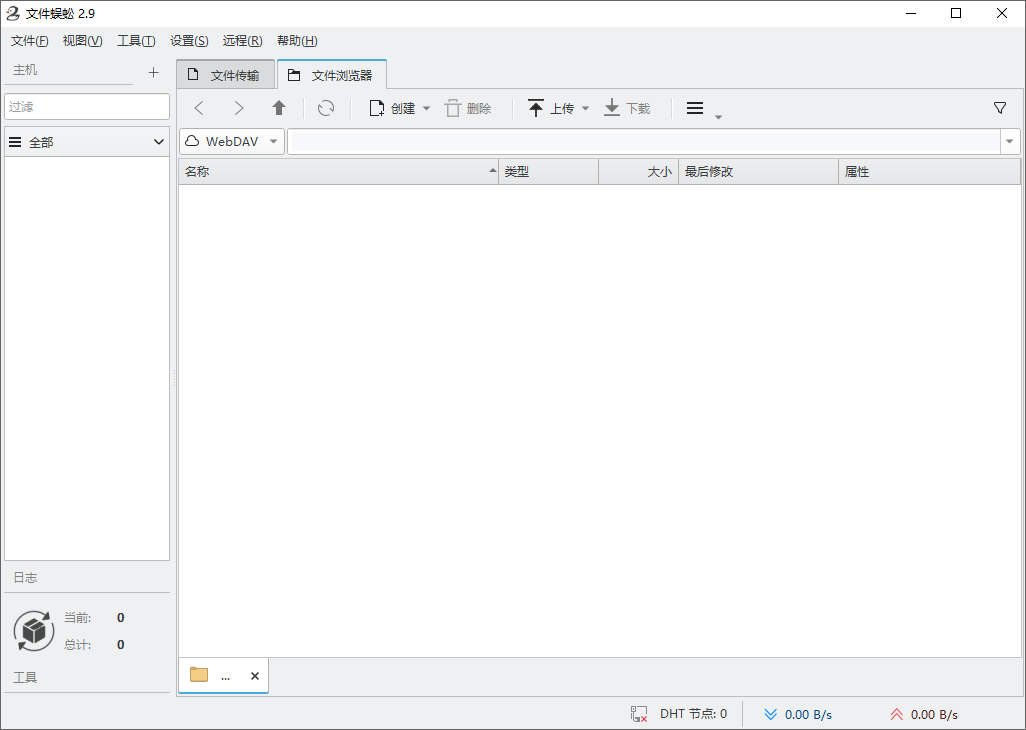
Task: Go forward with the right arrow
Action: (x=239, y=108)
